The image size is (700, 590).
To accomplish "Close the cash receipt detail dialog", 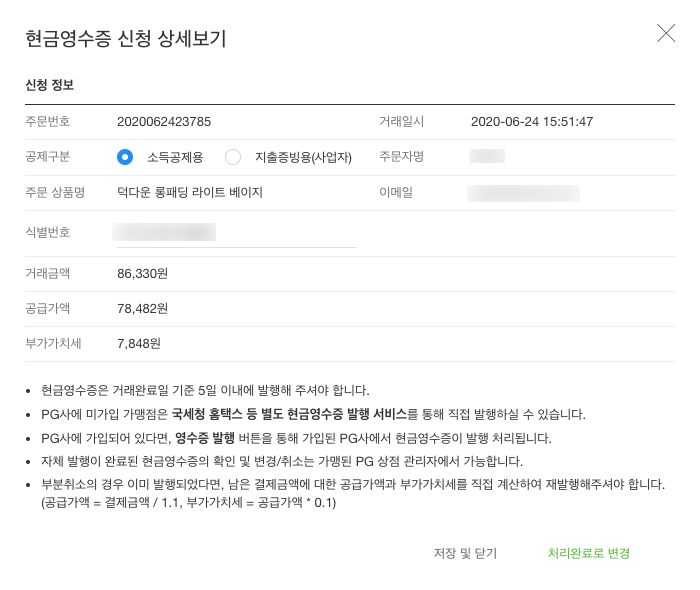I will click(x=666, y=33).
